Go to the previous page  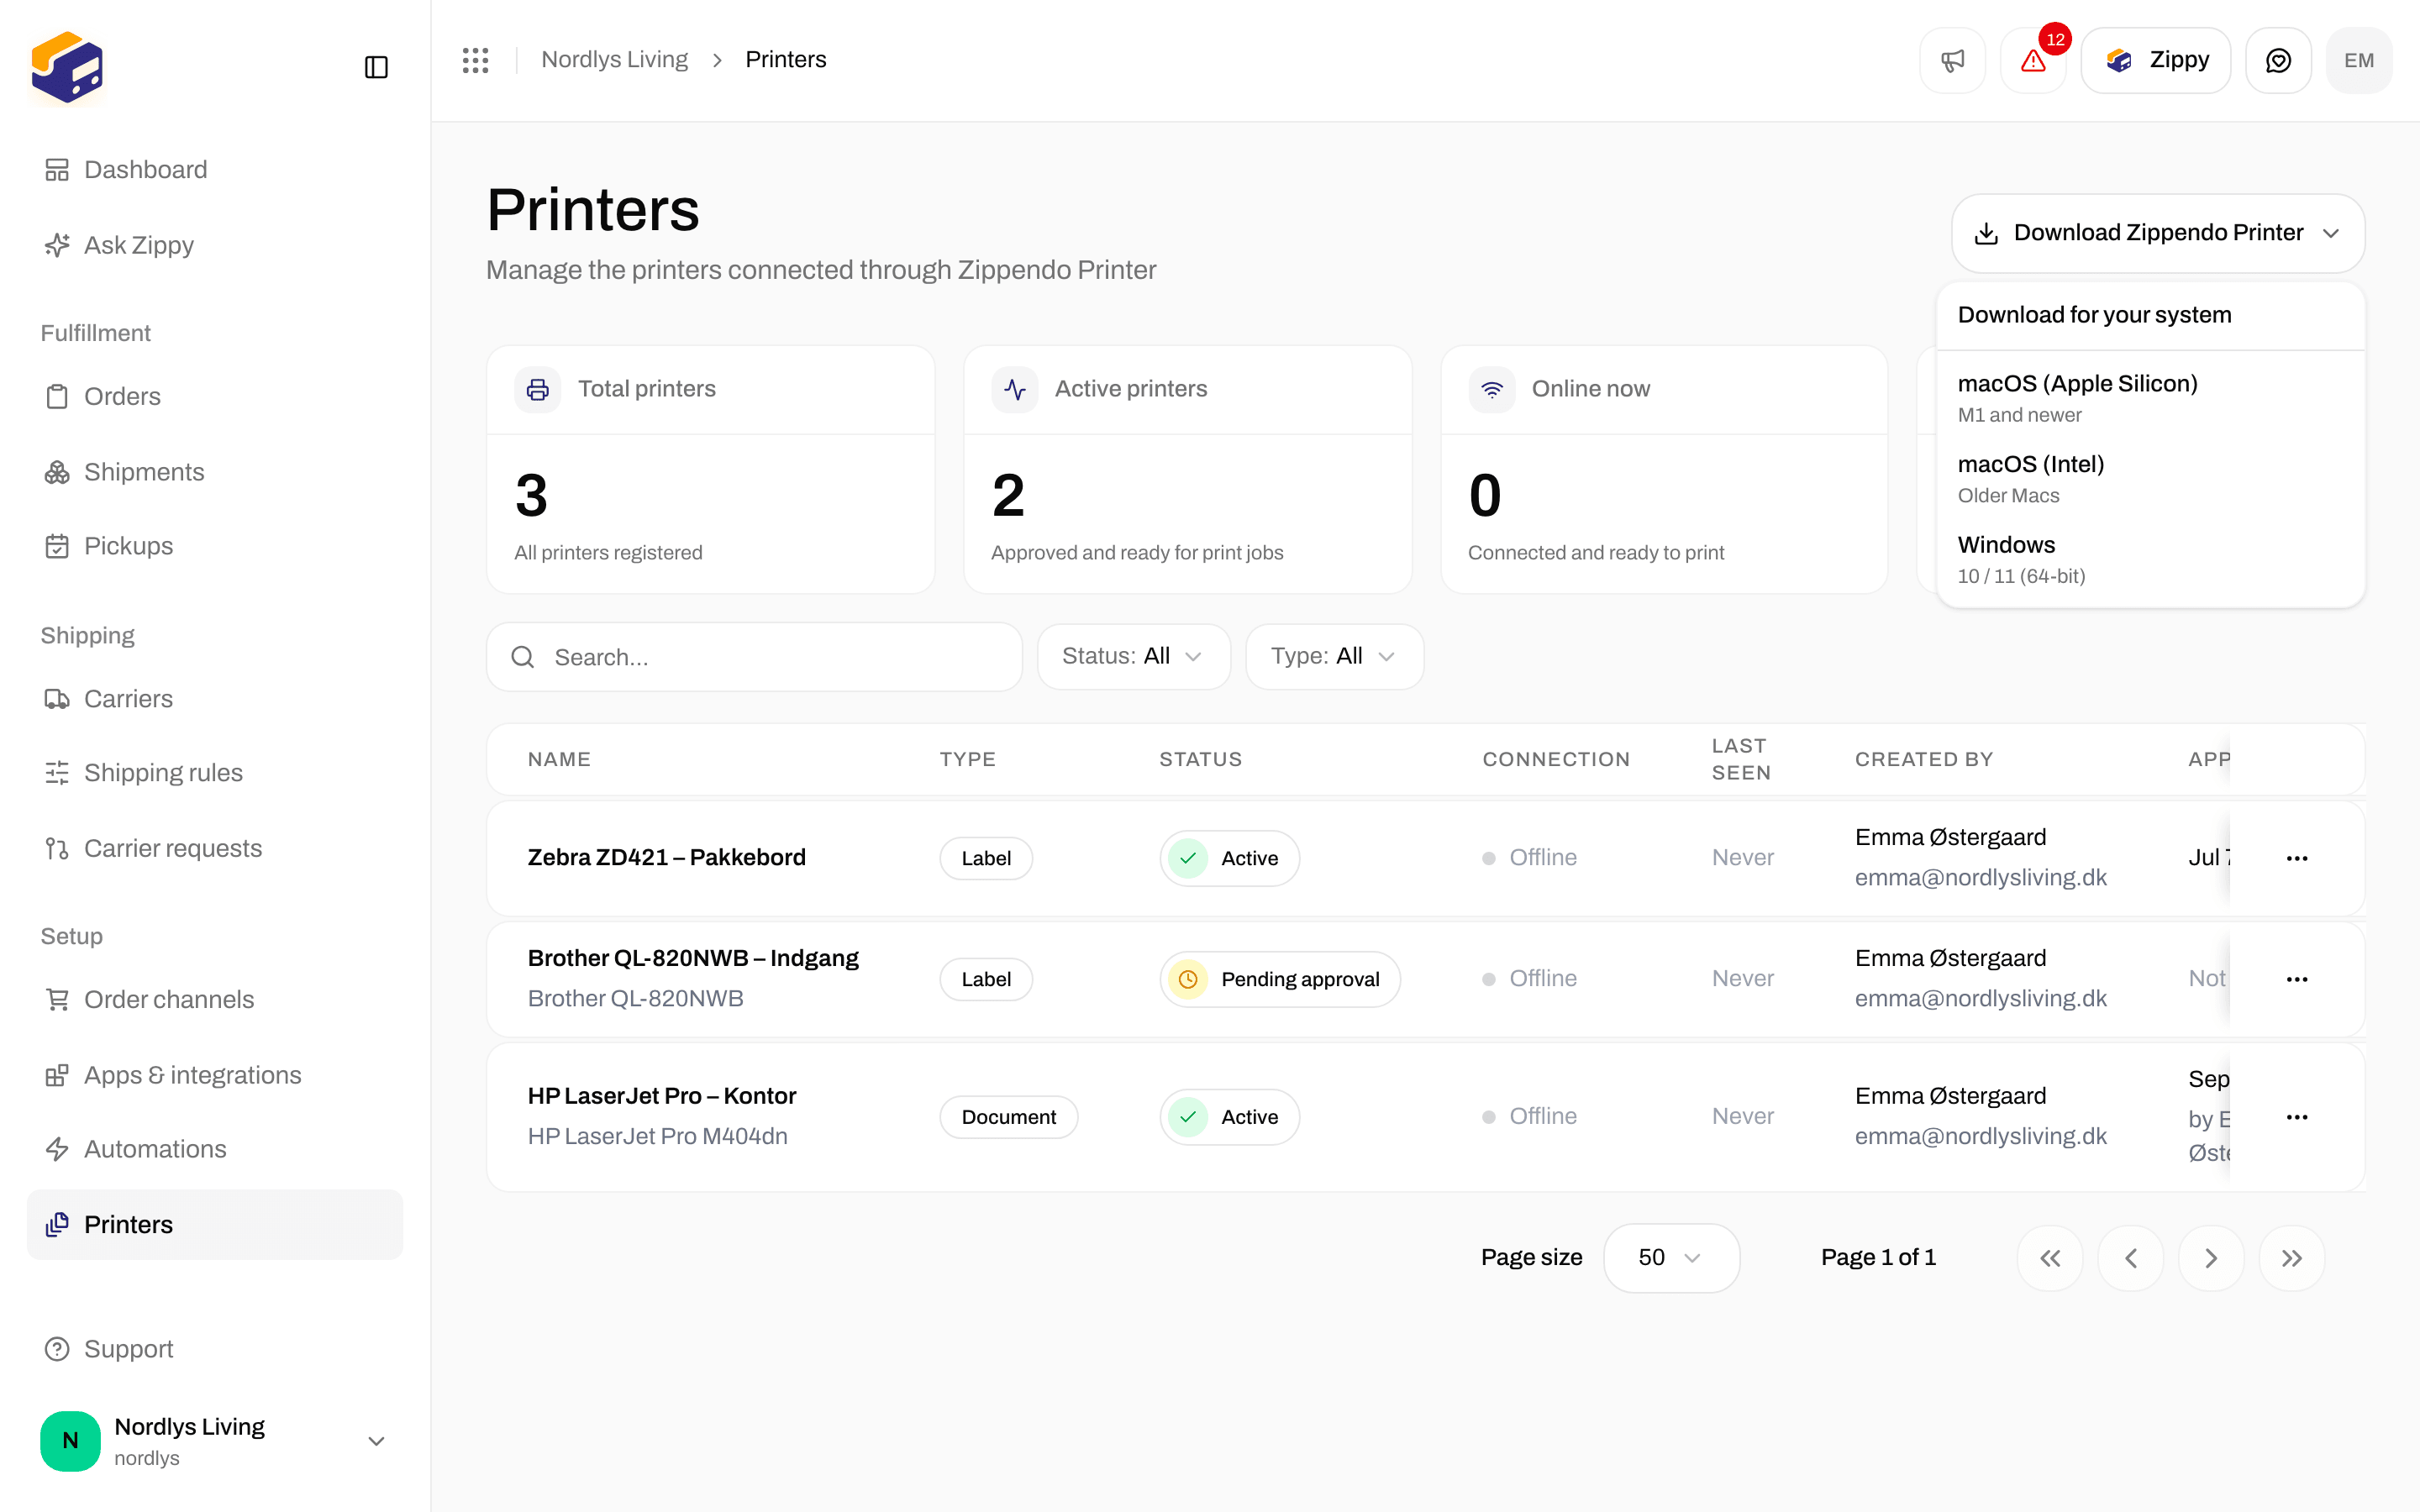2131,1258
